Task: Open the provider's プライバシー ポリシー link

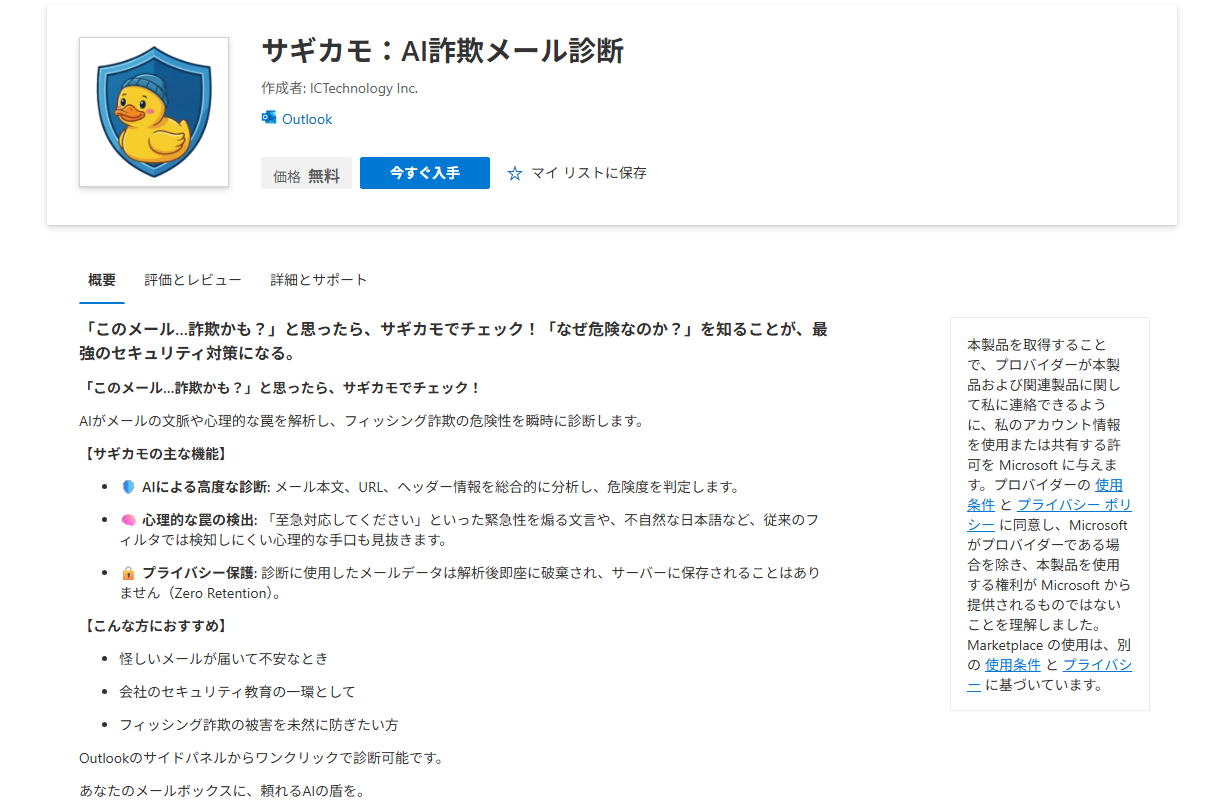Action: 1074,505
